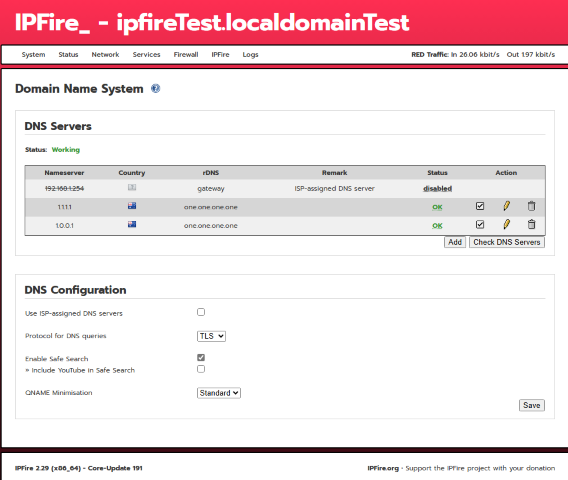Click one.one.one.one rDNS for 1.0.0.1

click(x=210, y=226)
